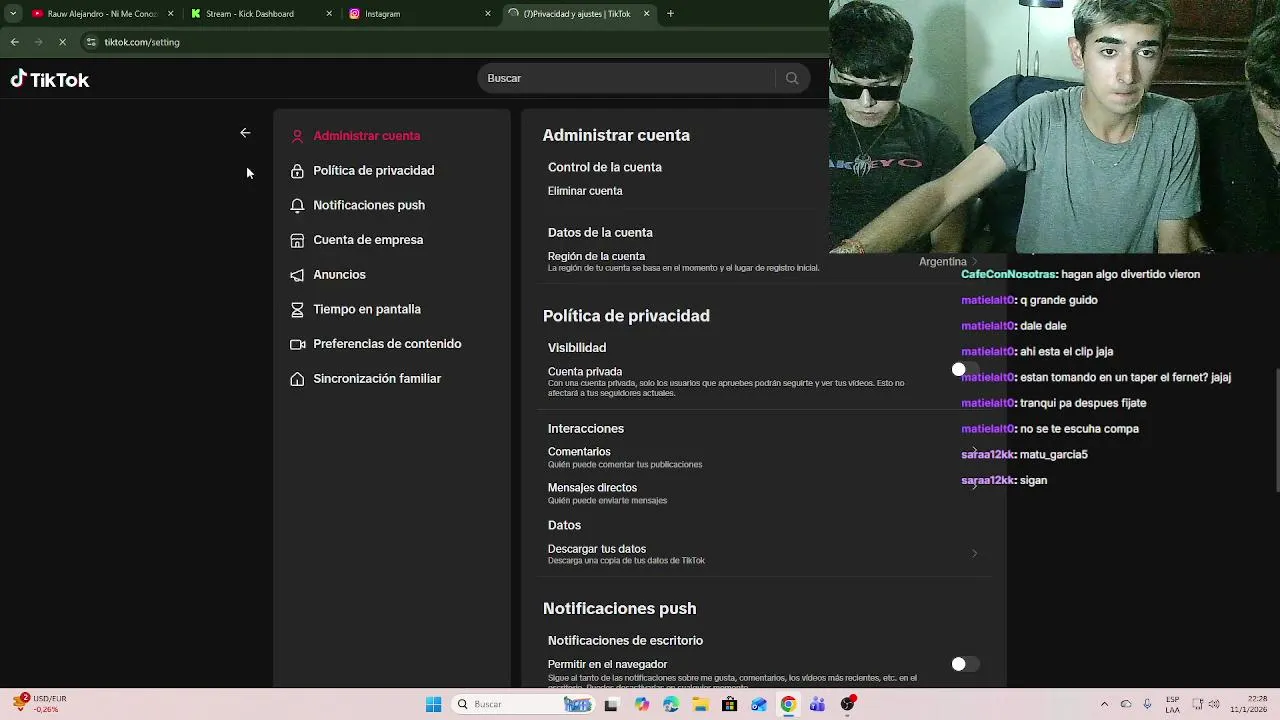The width and height of the screenshot is (1280, 720).
Task: Toggle the Cuenta privada switch
Action: 965,370
